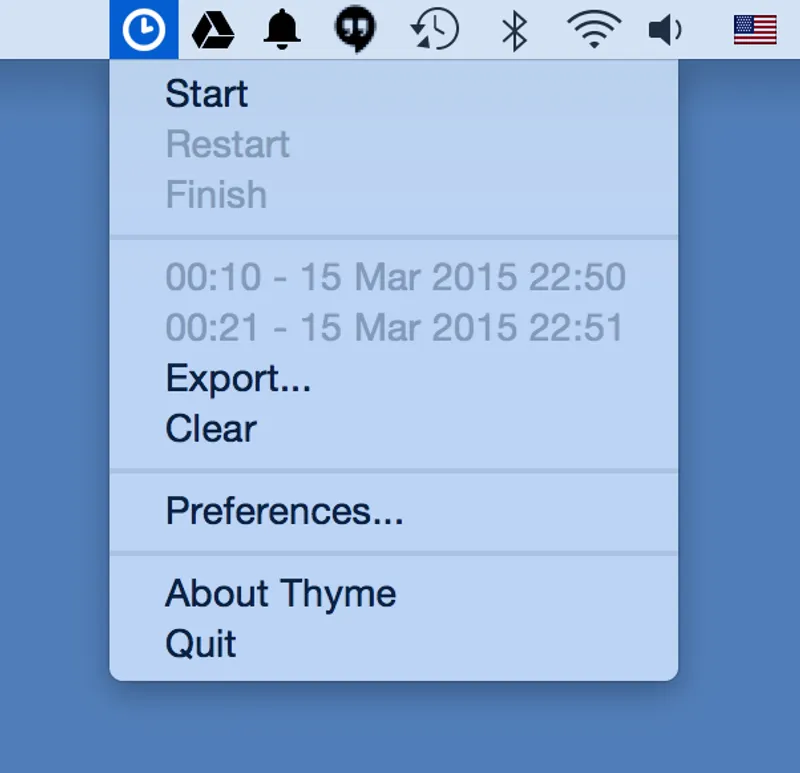This screenshot has height=773, width=800.
Task: Open the Thyme timer menu bar icon
Action: [144, 29]
